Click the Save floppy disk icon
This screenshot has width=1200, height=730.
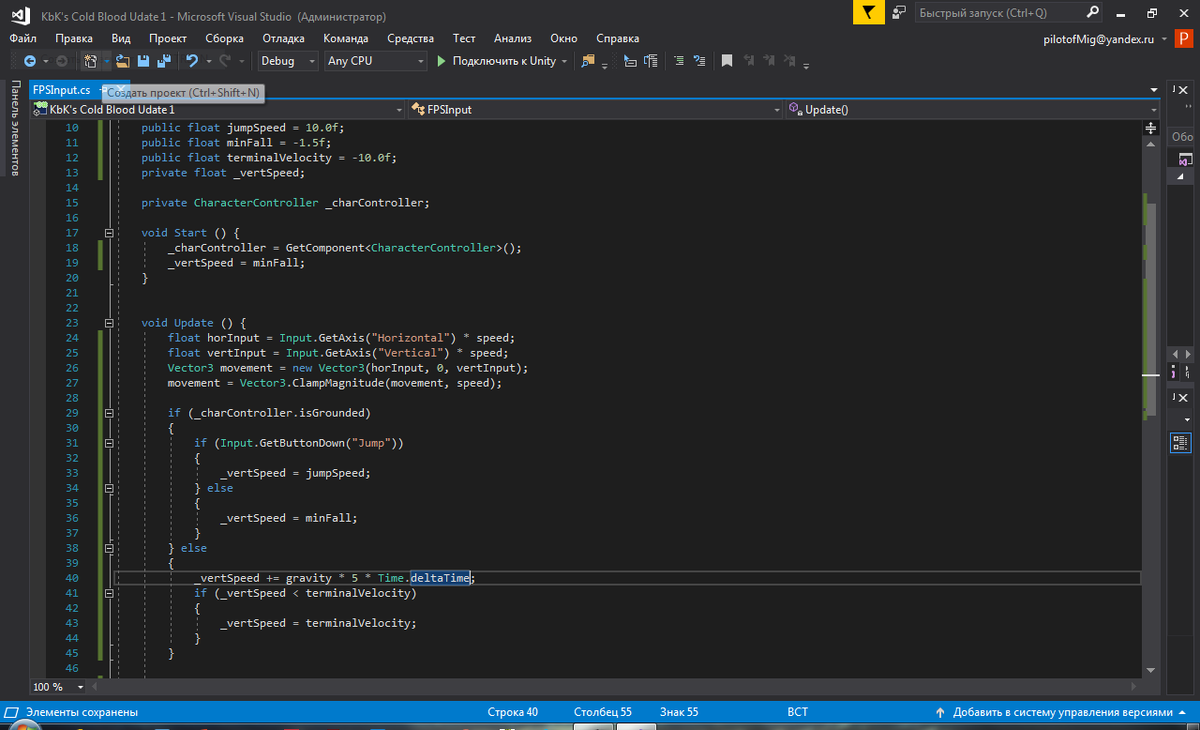pos(143,61)
